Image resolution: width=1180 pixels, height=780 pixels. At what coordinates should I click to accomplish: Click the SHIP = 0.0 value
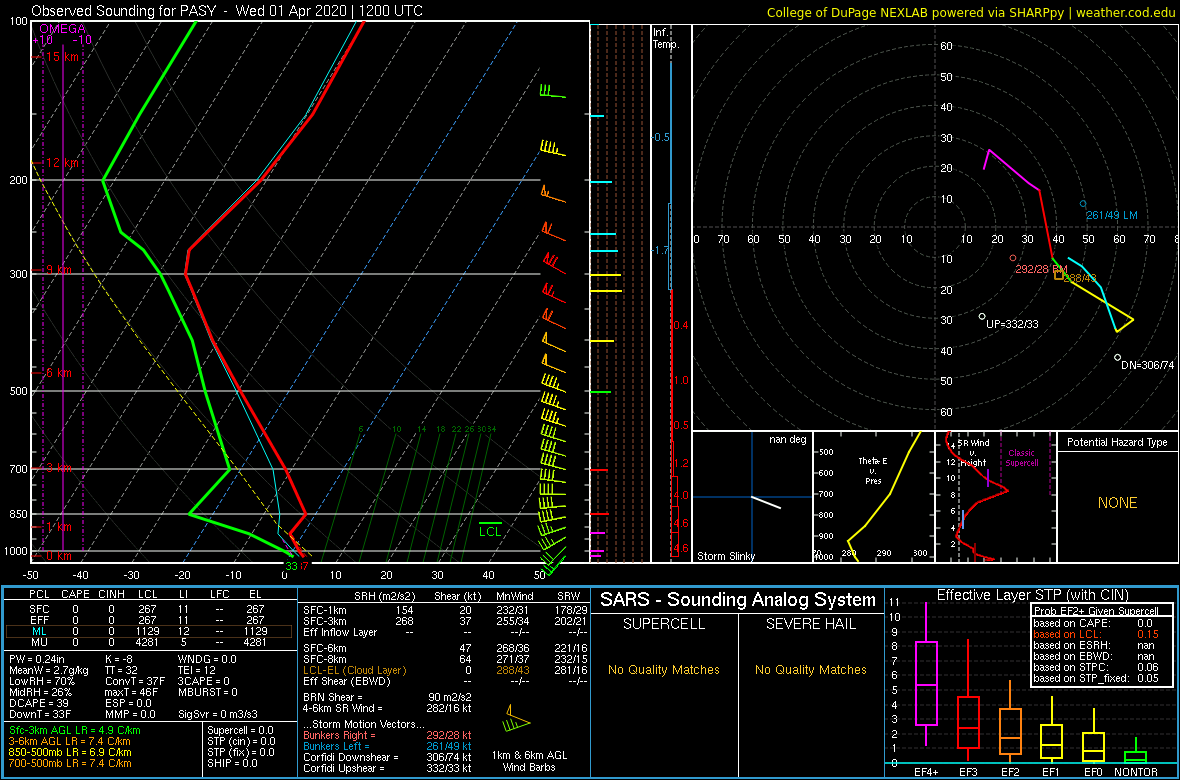click(x=233, y=764)
